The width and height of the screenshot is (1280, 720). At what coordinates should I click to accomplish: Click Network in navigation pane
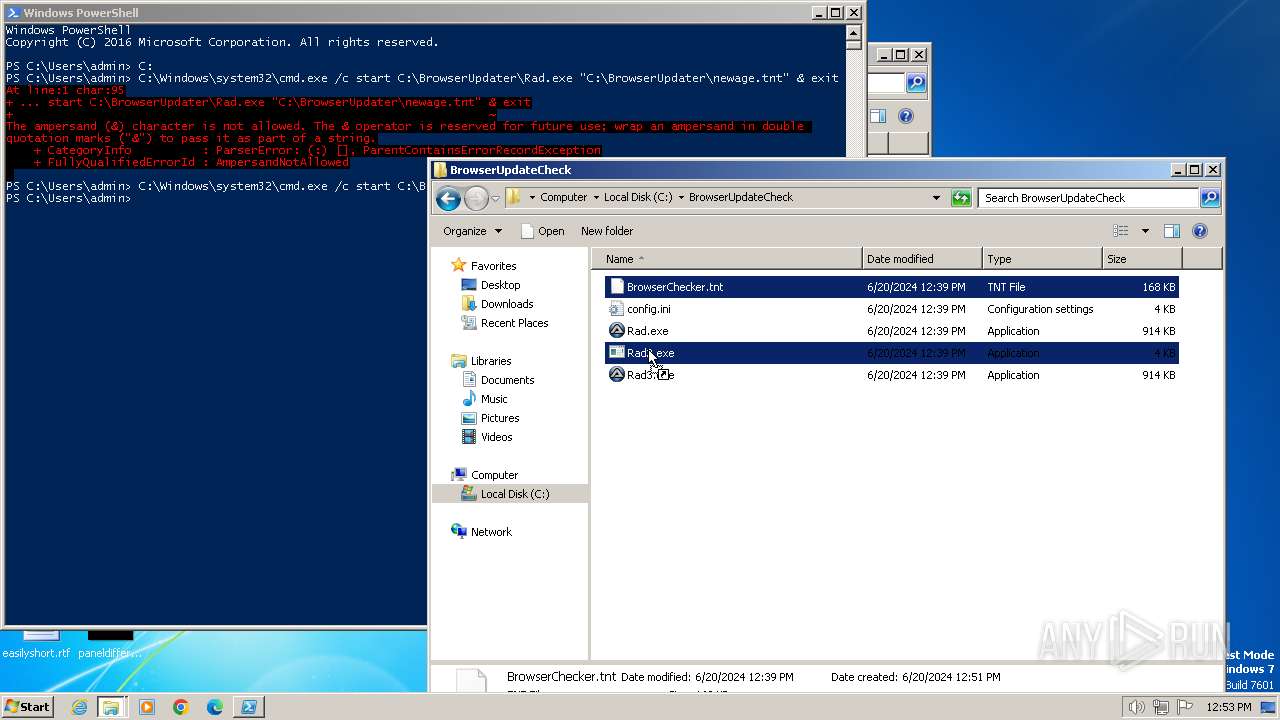pos(491,532)
